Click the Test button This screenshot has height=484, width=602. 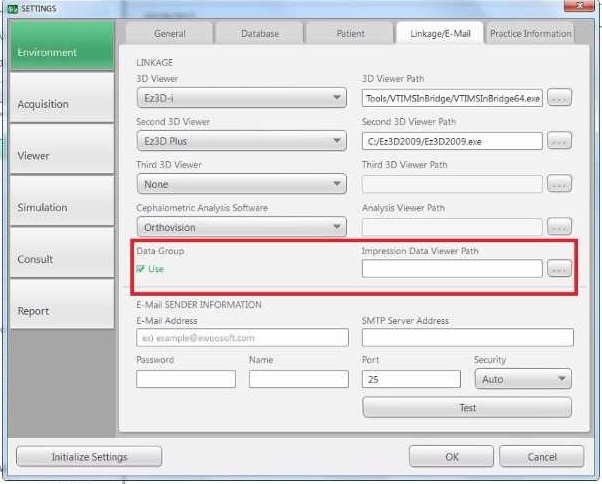(467, 408)
